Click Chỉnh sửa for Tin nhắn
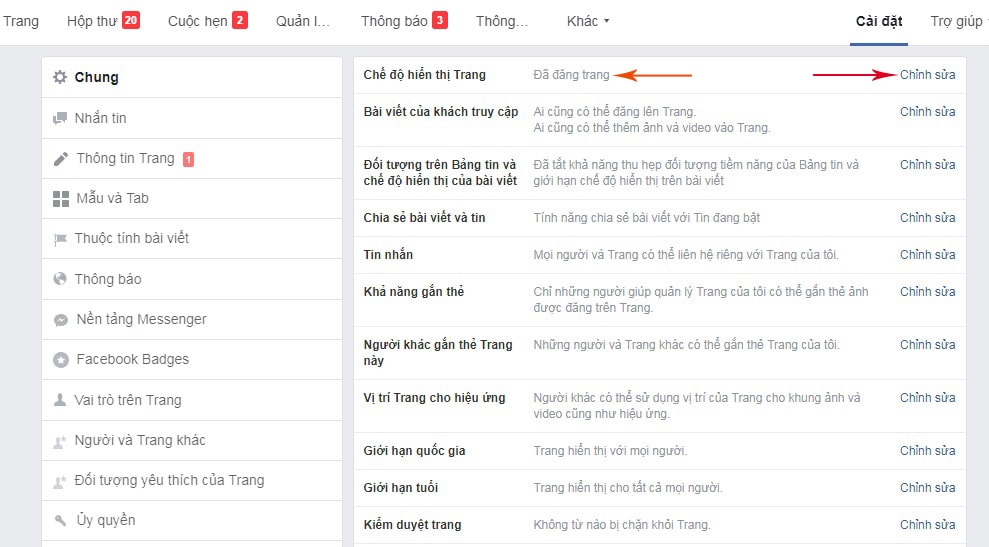 (927, 255)
